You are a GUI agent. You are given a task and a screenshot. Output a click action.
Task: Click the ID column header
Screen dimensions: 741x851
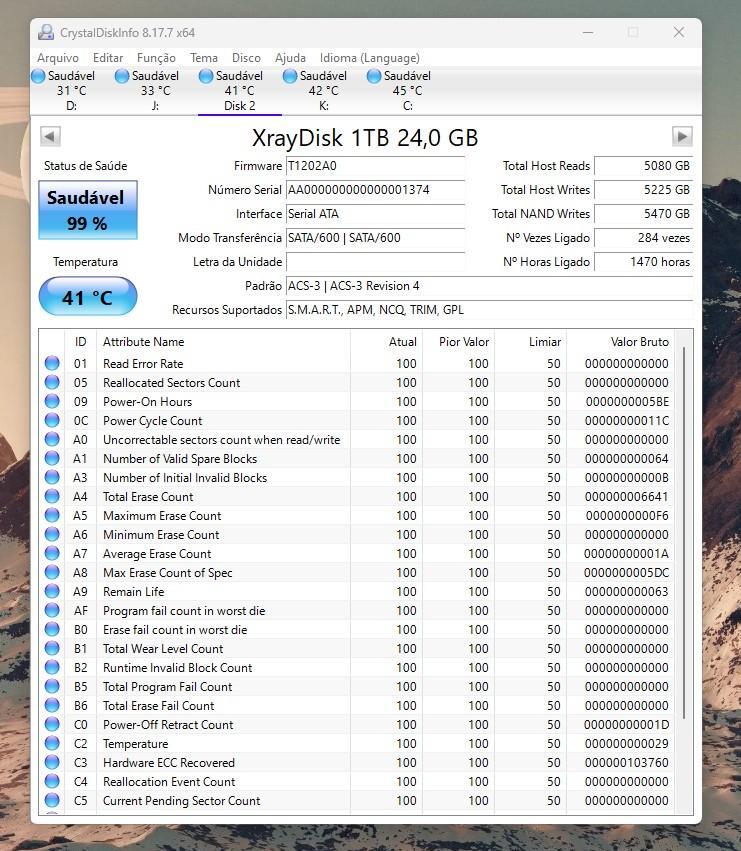point(80,342)
